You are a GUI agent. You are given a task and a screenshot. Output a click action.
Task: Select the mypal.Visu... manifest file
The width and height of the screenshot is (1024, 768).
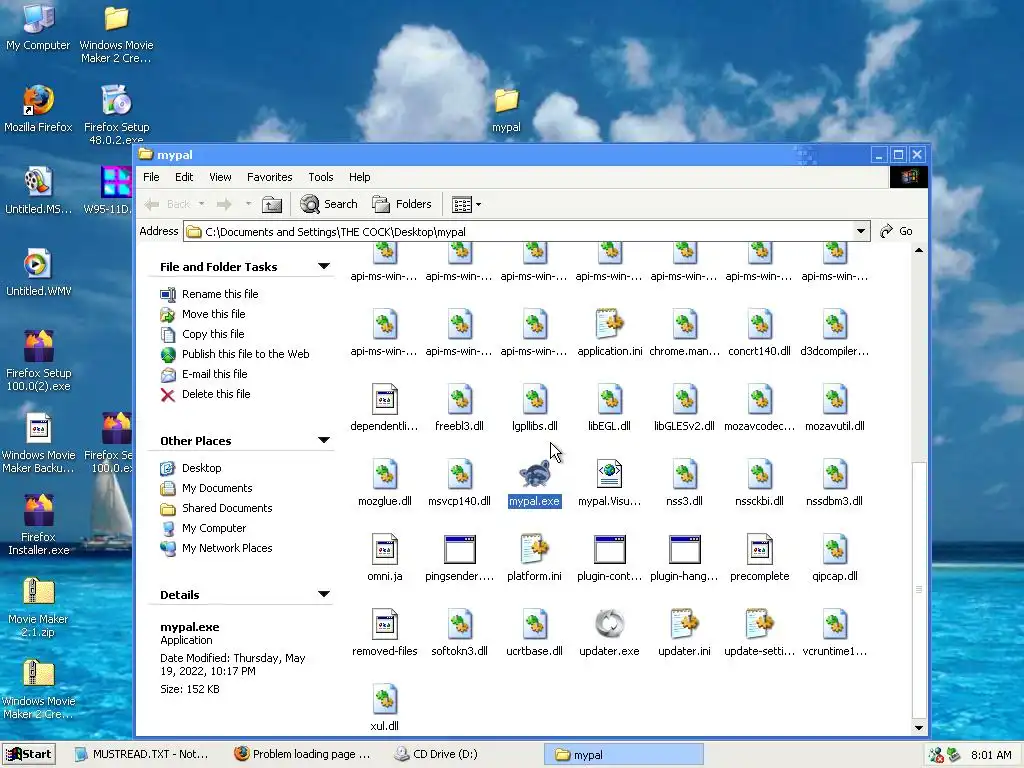(609, 483)
